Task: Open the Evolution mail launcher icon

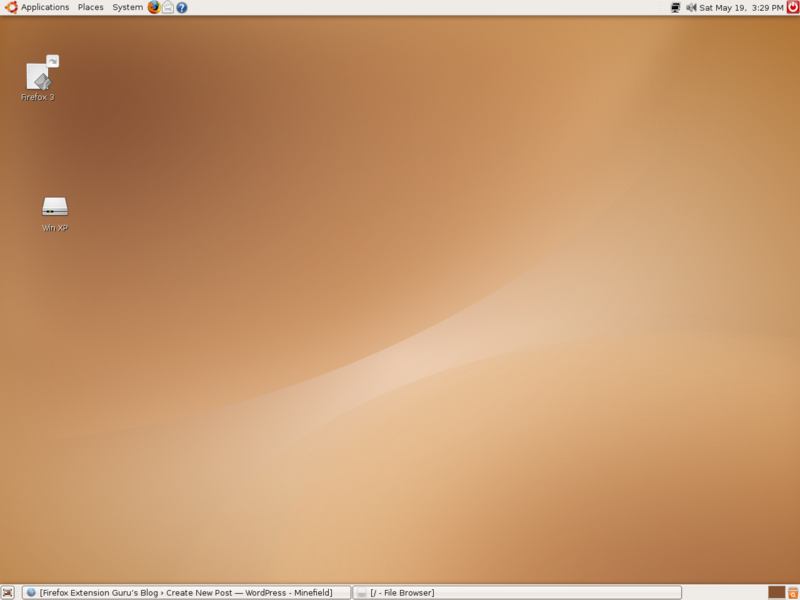Action: click(167, 7)
